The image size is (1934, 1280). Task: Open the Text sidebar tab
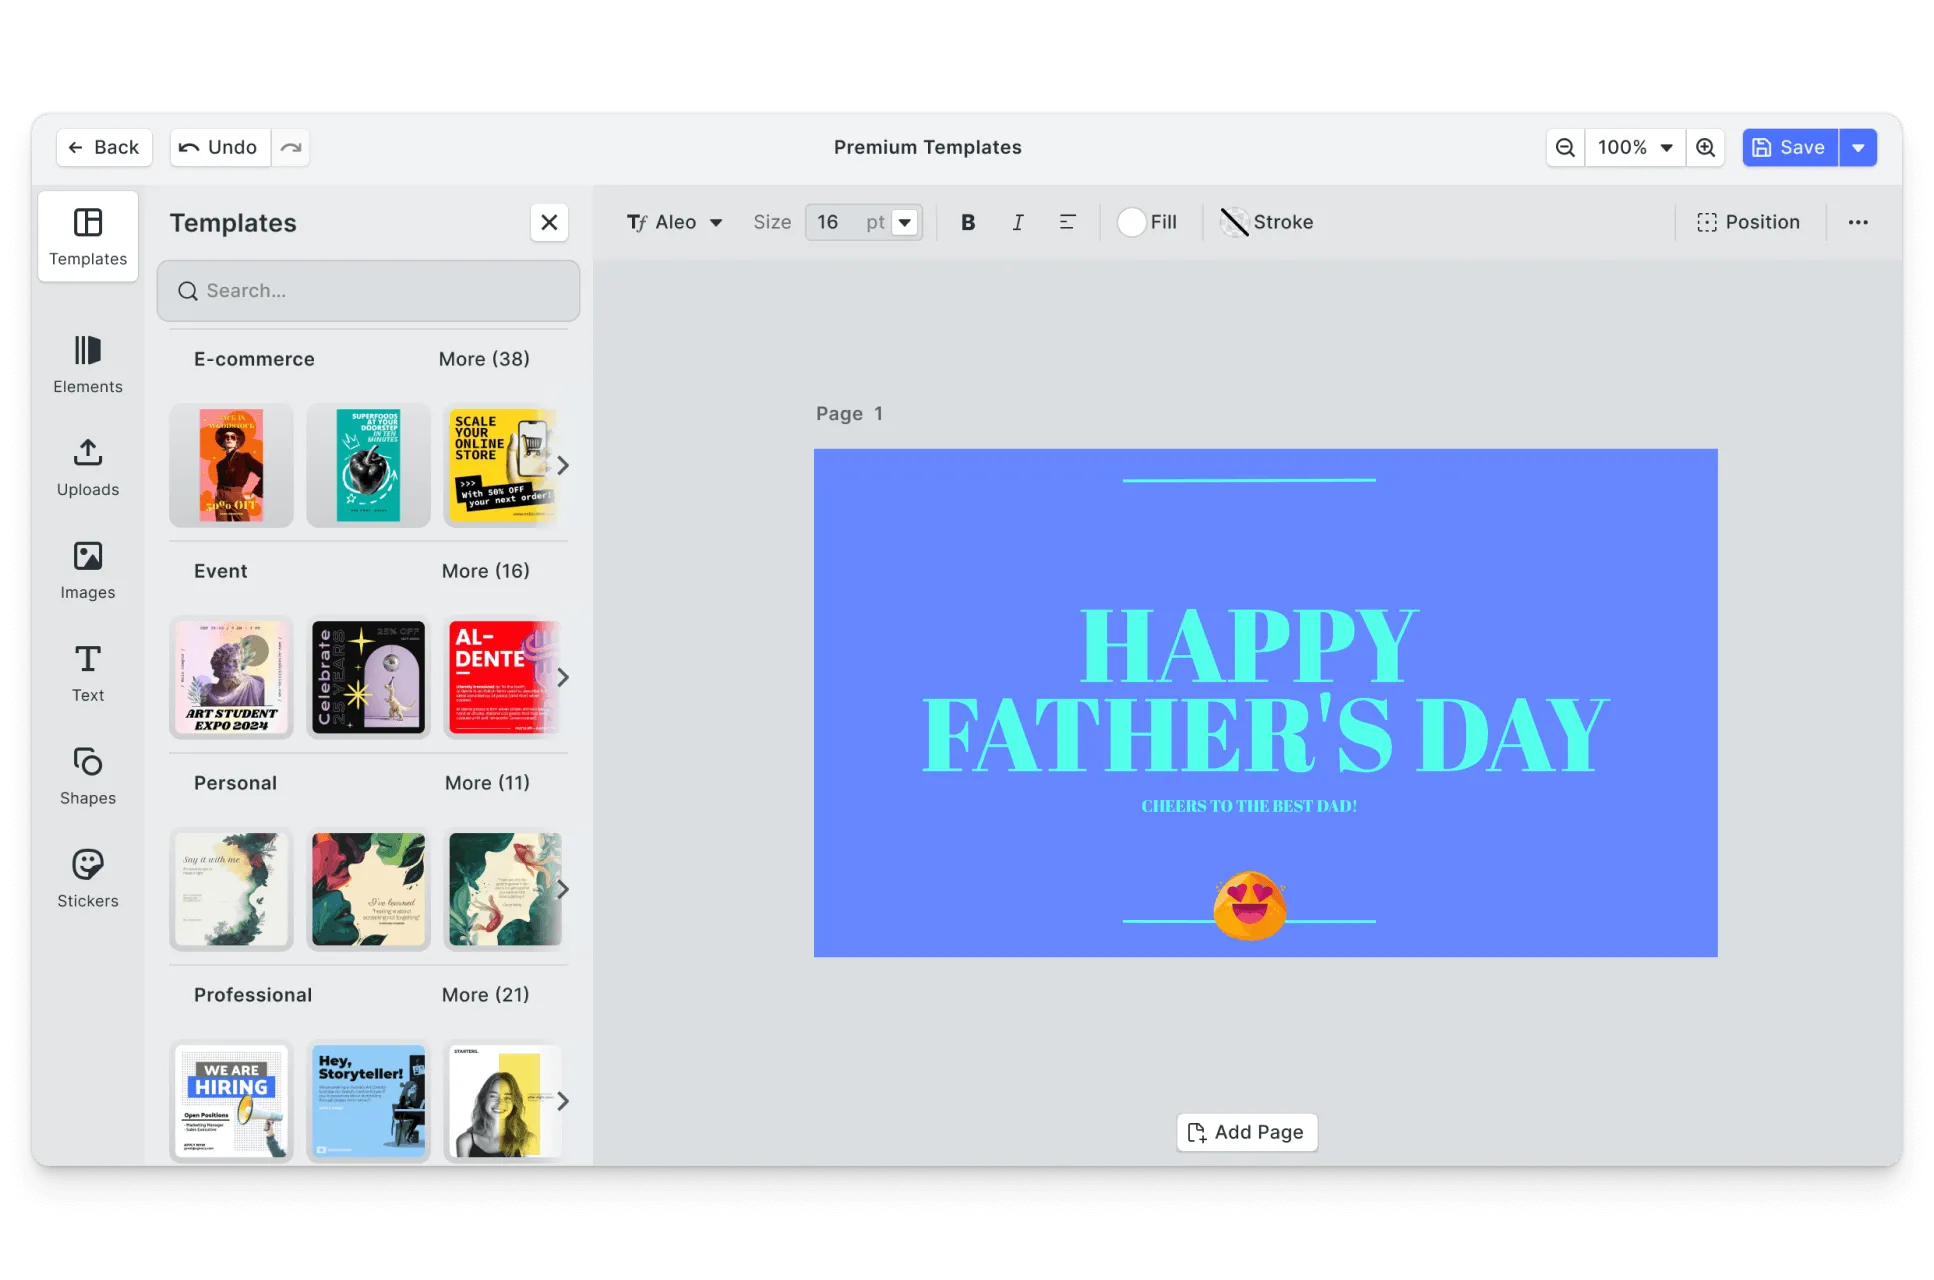click(88, 673)
